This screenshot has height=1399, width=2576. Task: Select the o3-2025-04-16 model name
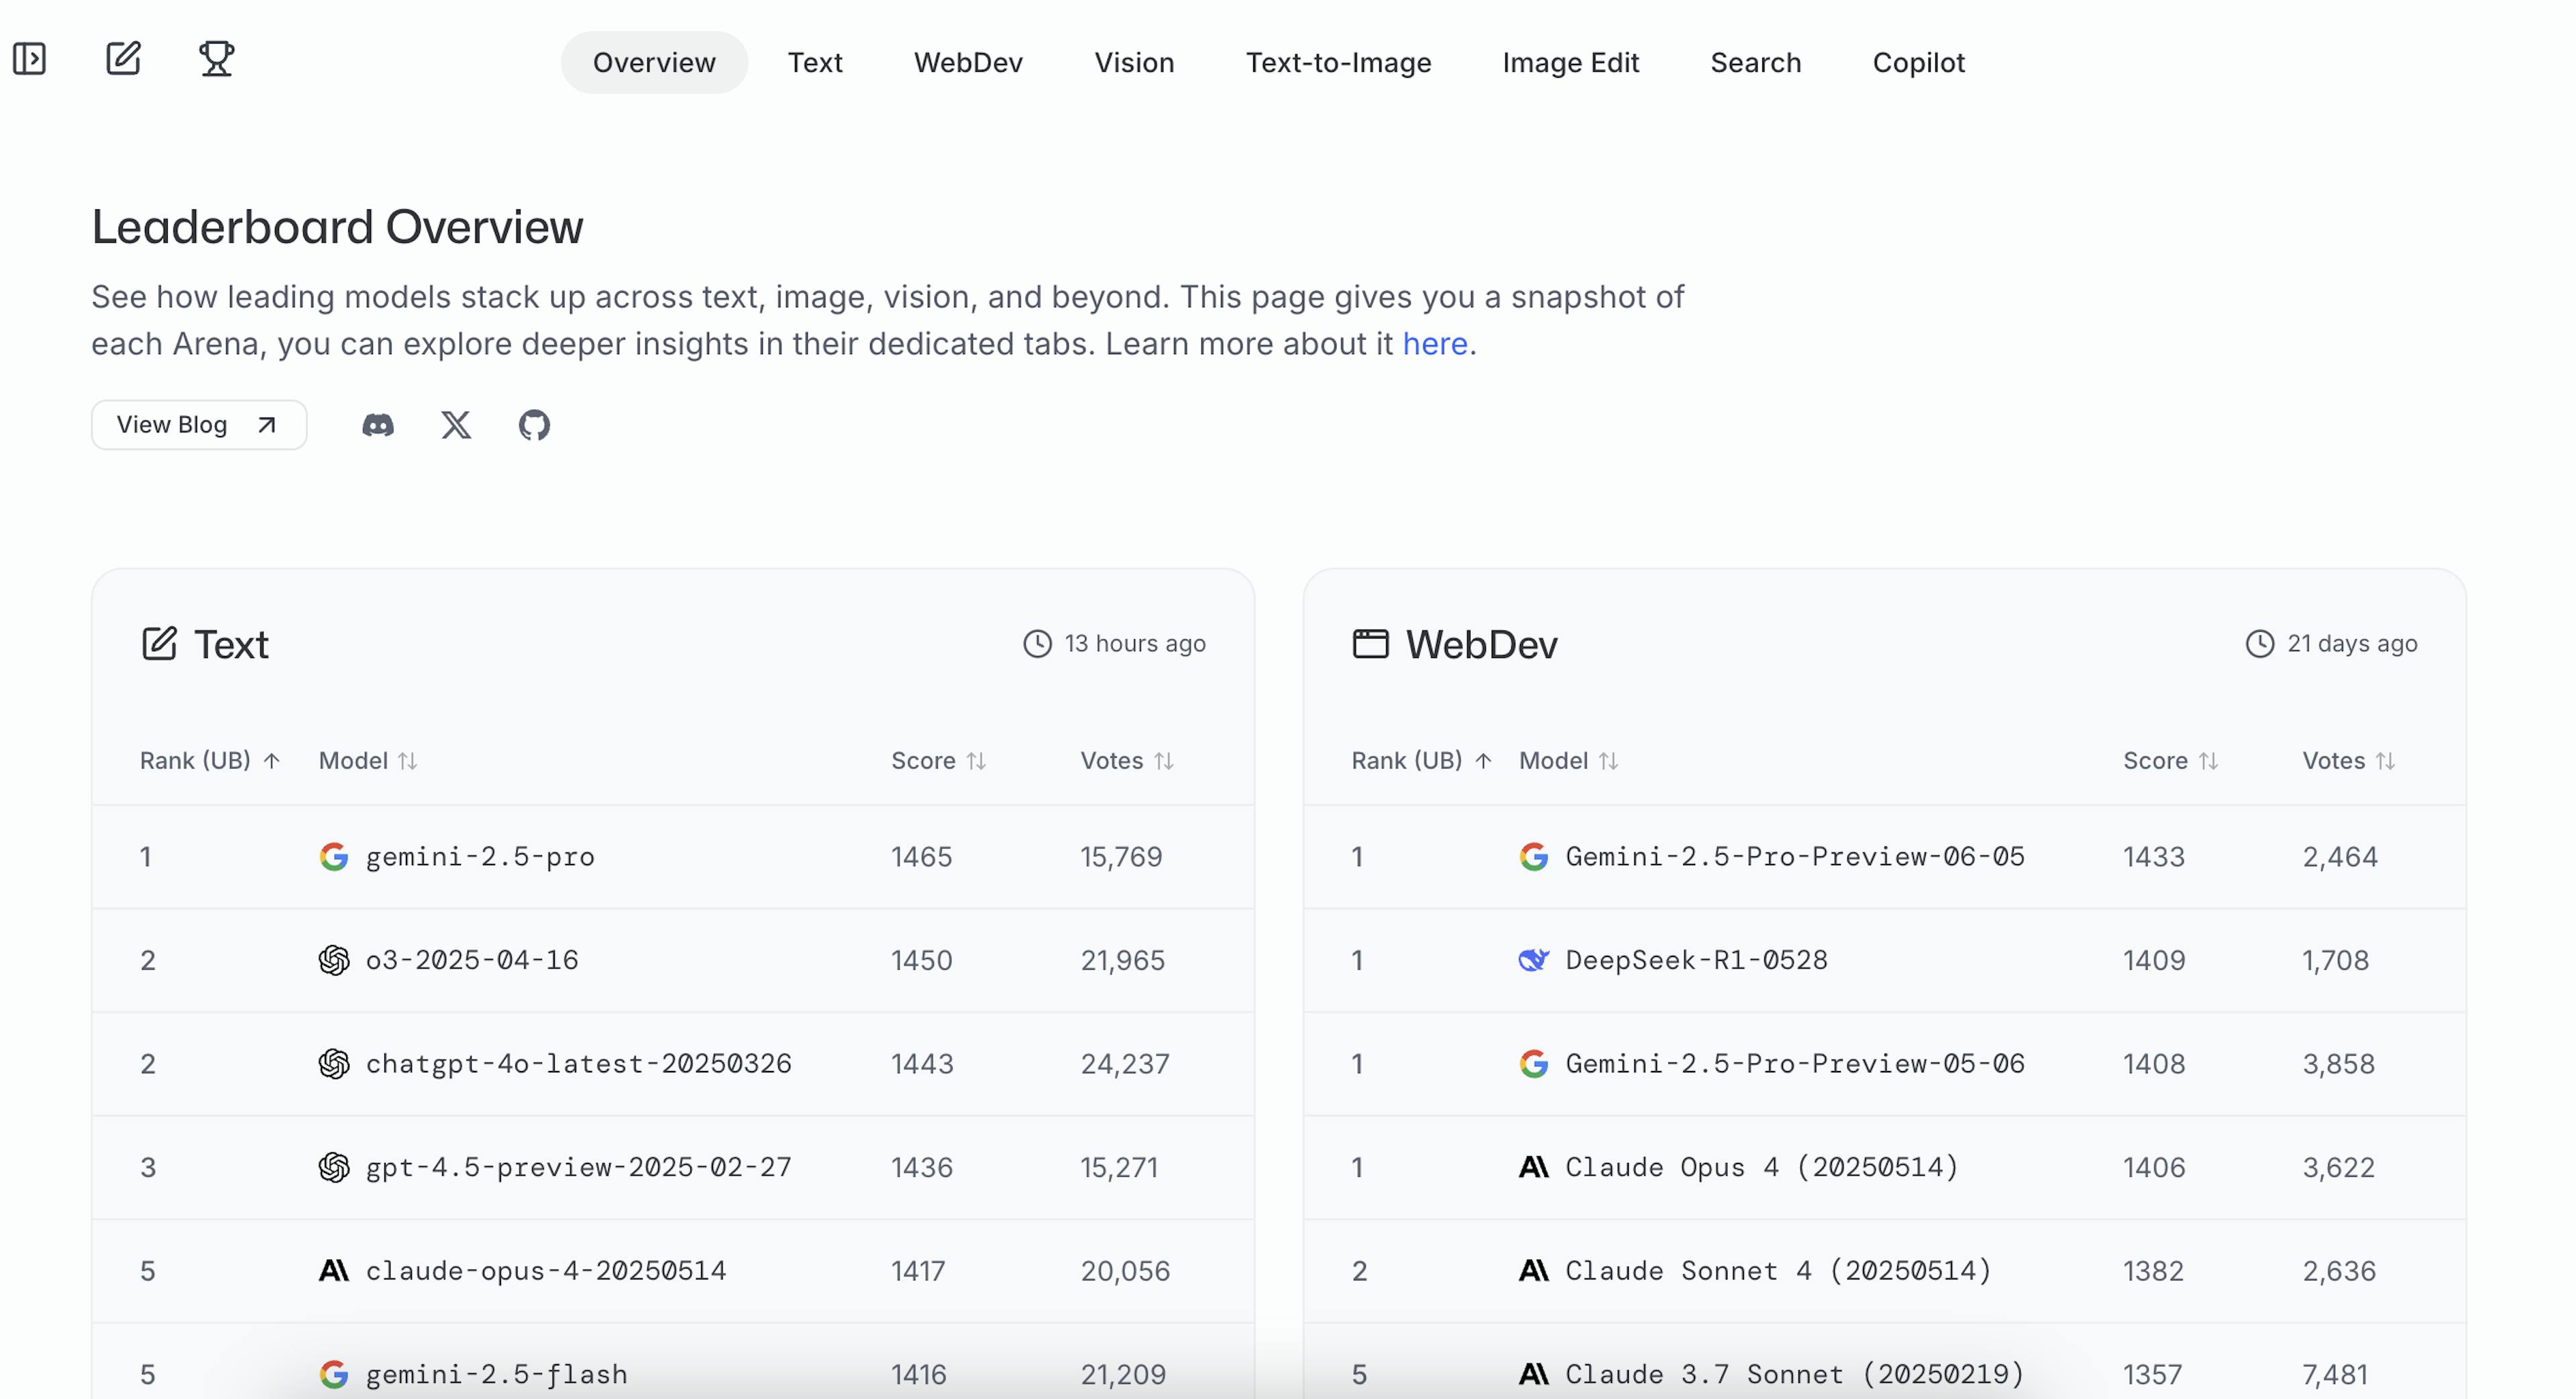click(x=472, y=960)
